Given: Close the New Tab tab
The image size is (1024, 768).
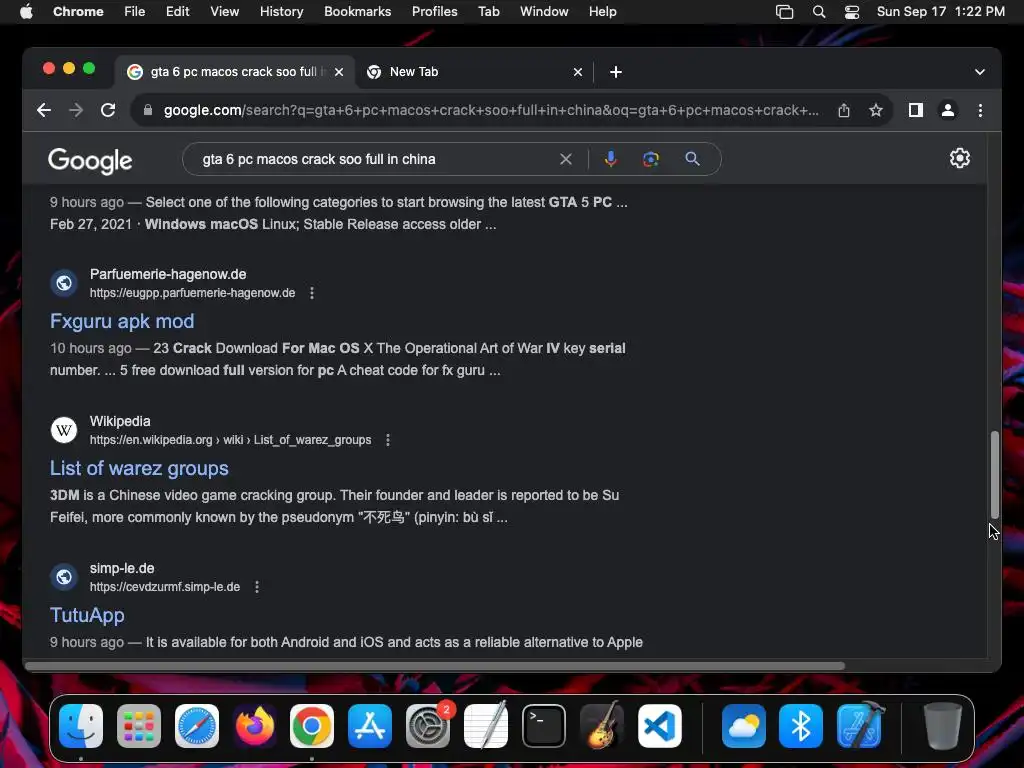Looking at the screenshot, I should [577, 72].
